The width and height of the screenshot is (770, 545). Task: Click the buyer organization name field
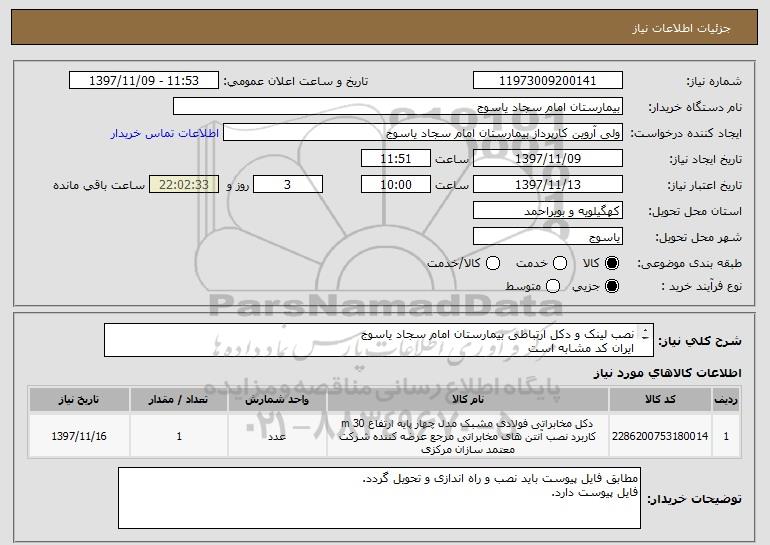coord(398,107)
